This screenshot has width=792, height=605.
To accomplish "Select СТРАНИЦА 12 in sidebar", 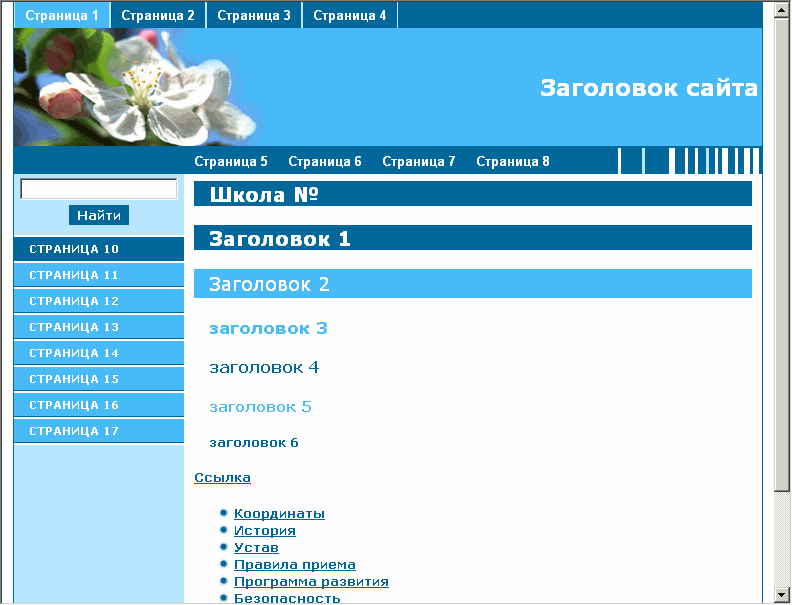I will coord(99,301).
